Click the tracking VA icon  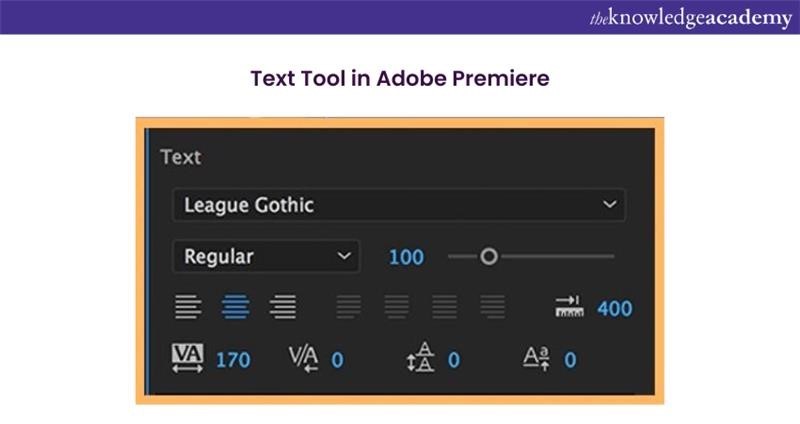click(188, 359)
